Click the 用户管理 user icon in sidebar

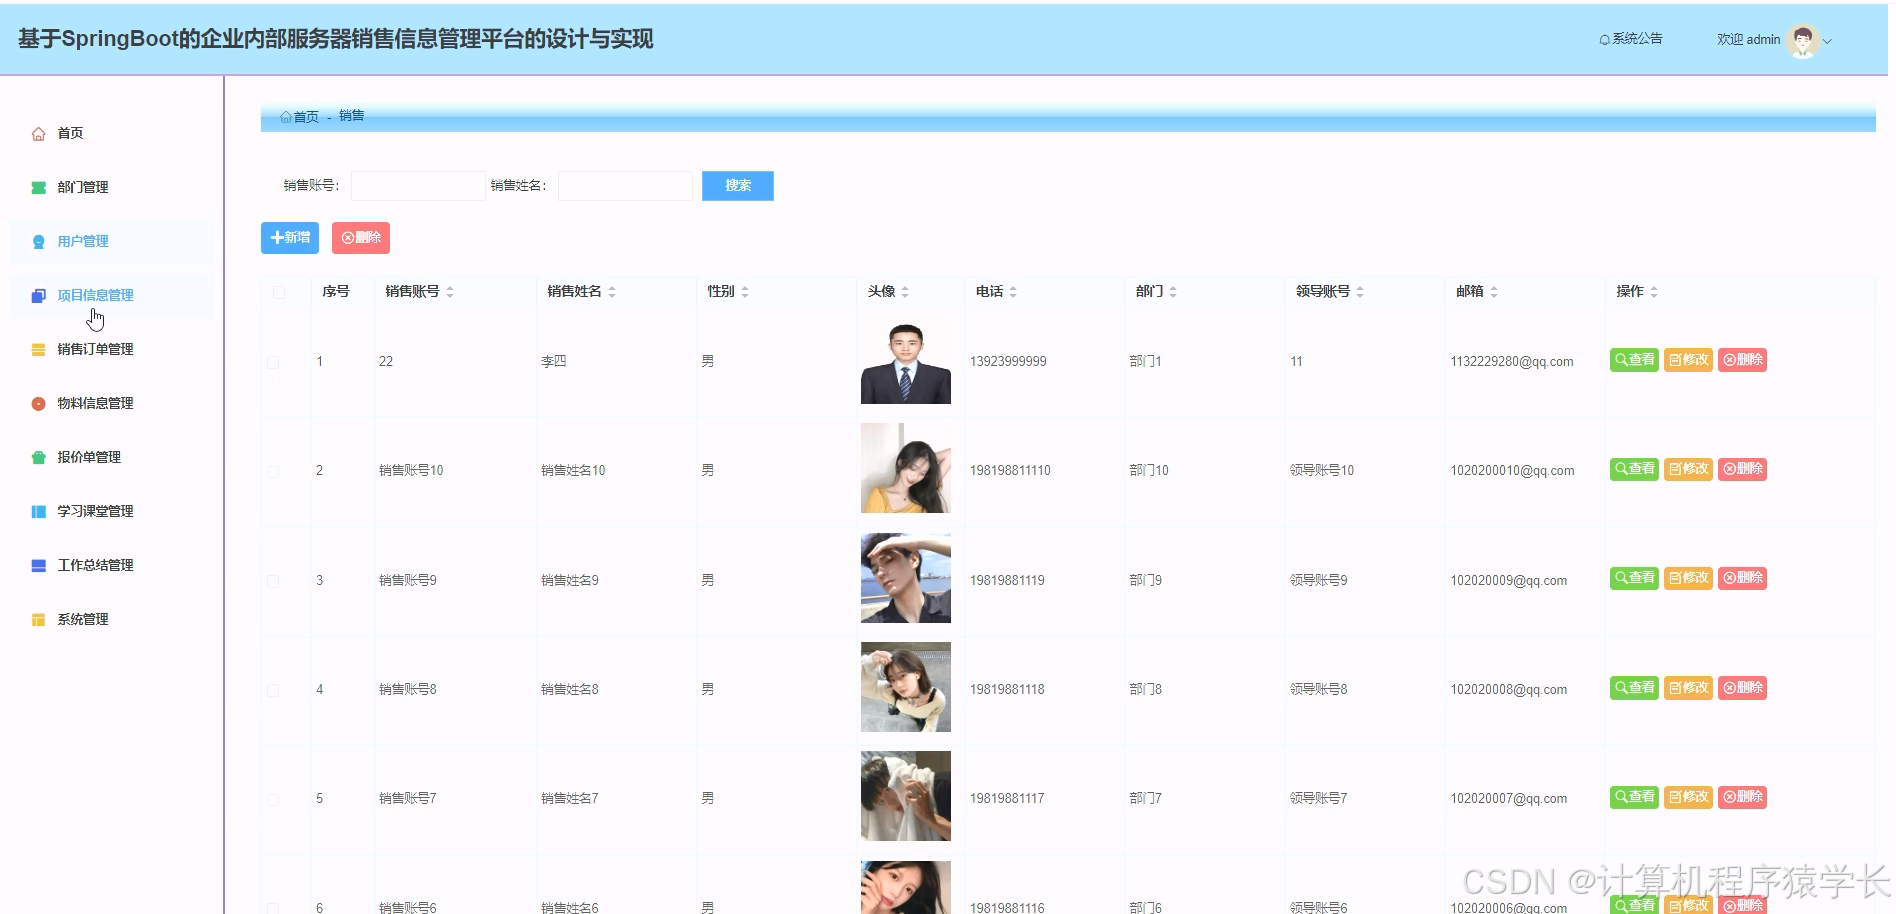point(38,241)
